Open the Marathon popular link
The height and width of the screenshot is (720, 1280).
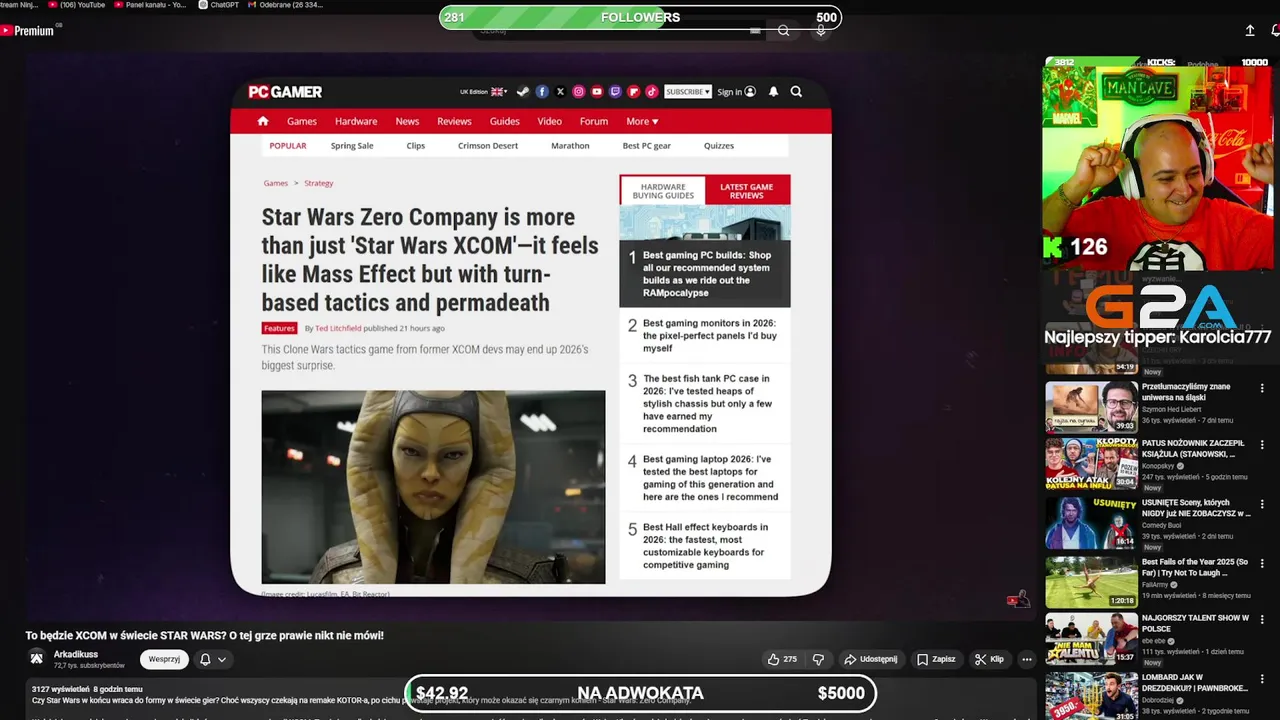point(570,145)
